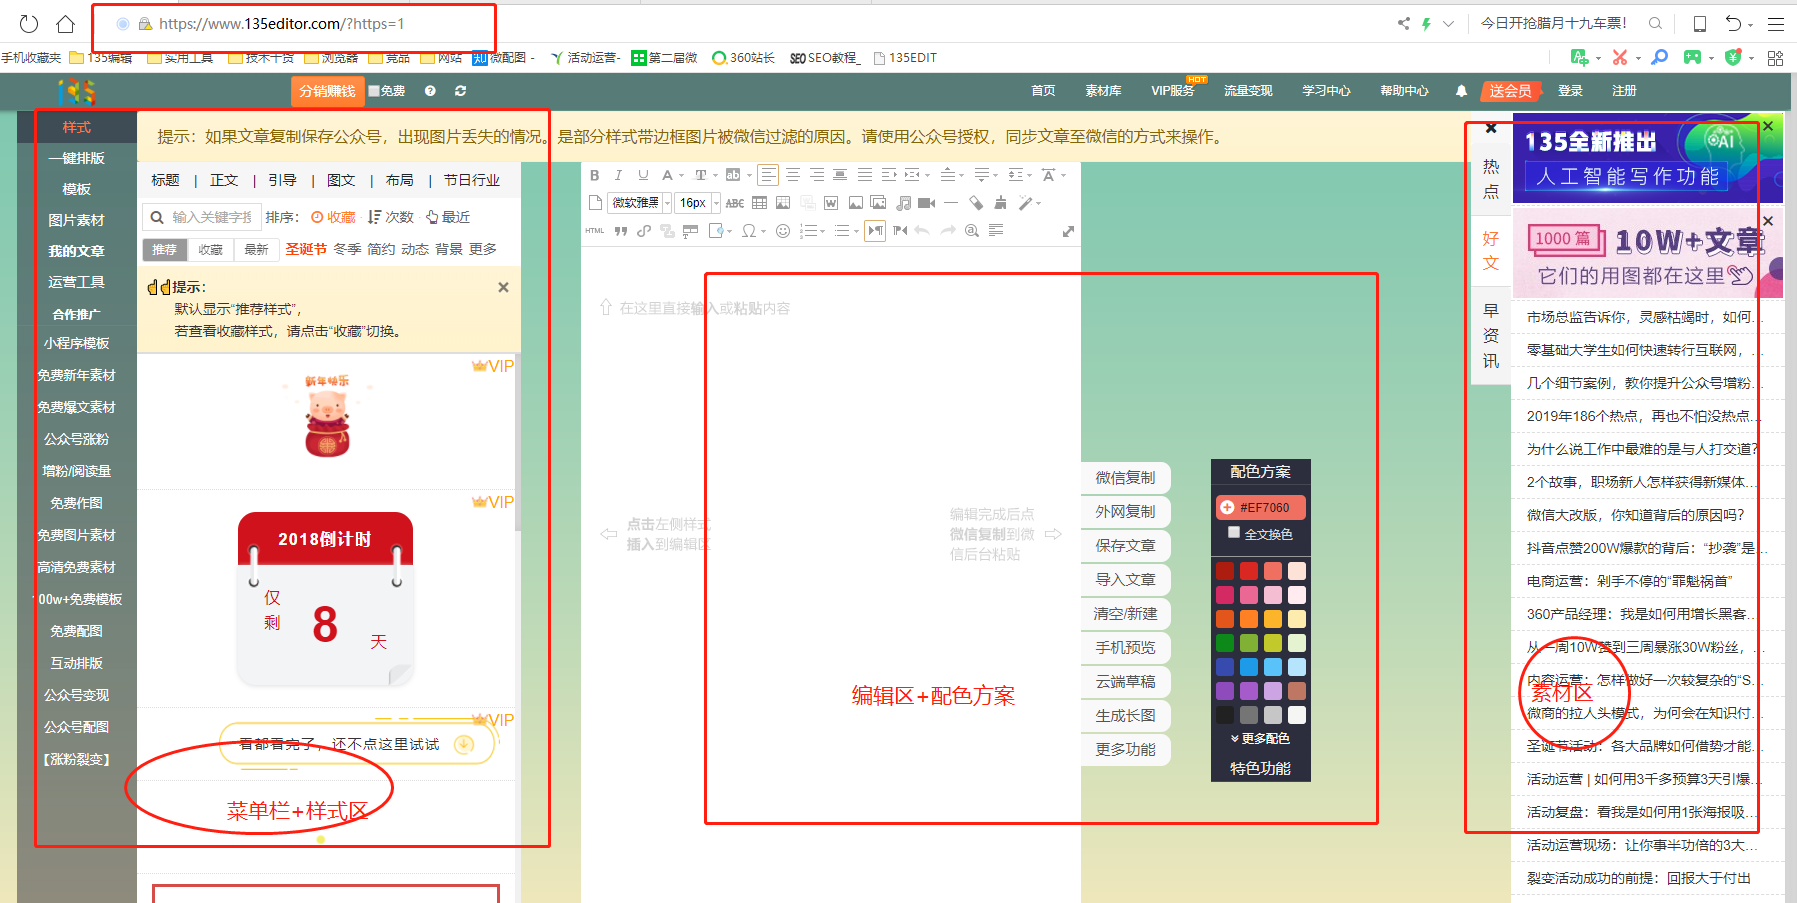Viewport: 1797px width, 903px height.
Task: Sort styles by 收藏
Action: click(x=333, y=217)
